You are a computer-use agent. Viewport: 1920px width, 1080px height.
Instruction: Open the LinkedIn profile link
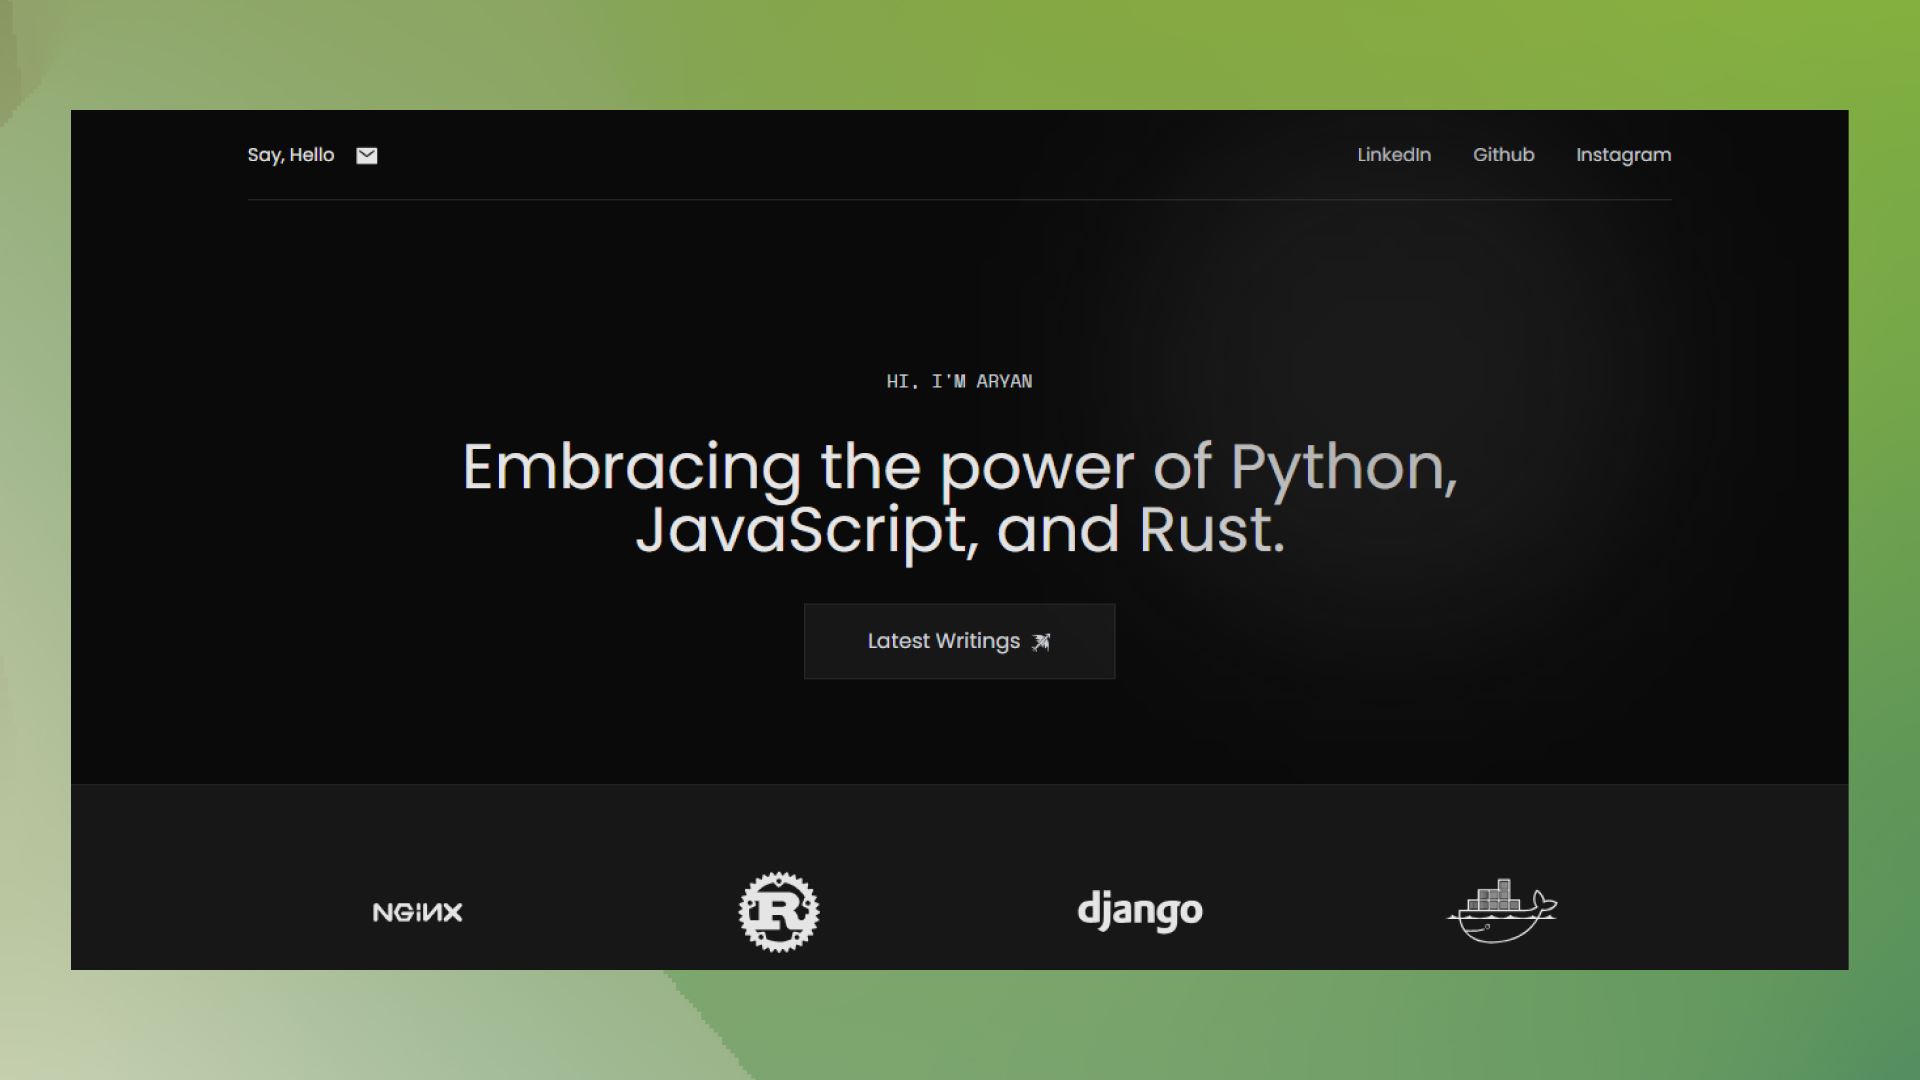(1393, 155)
